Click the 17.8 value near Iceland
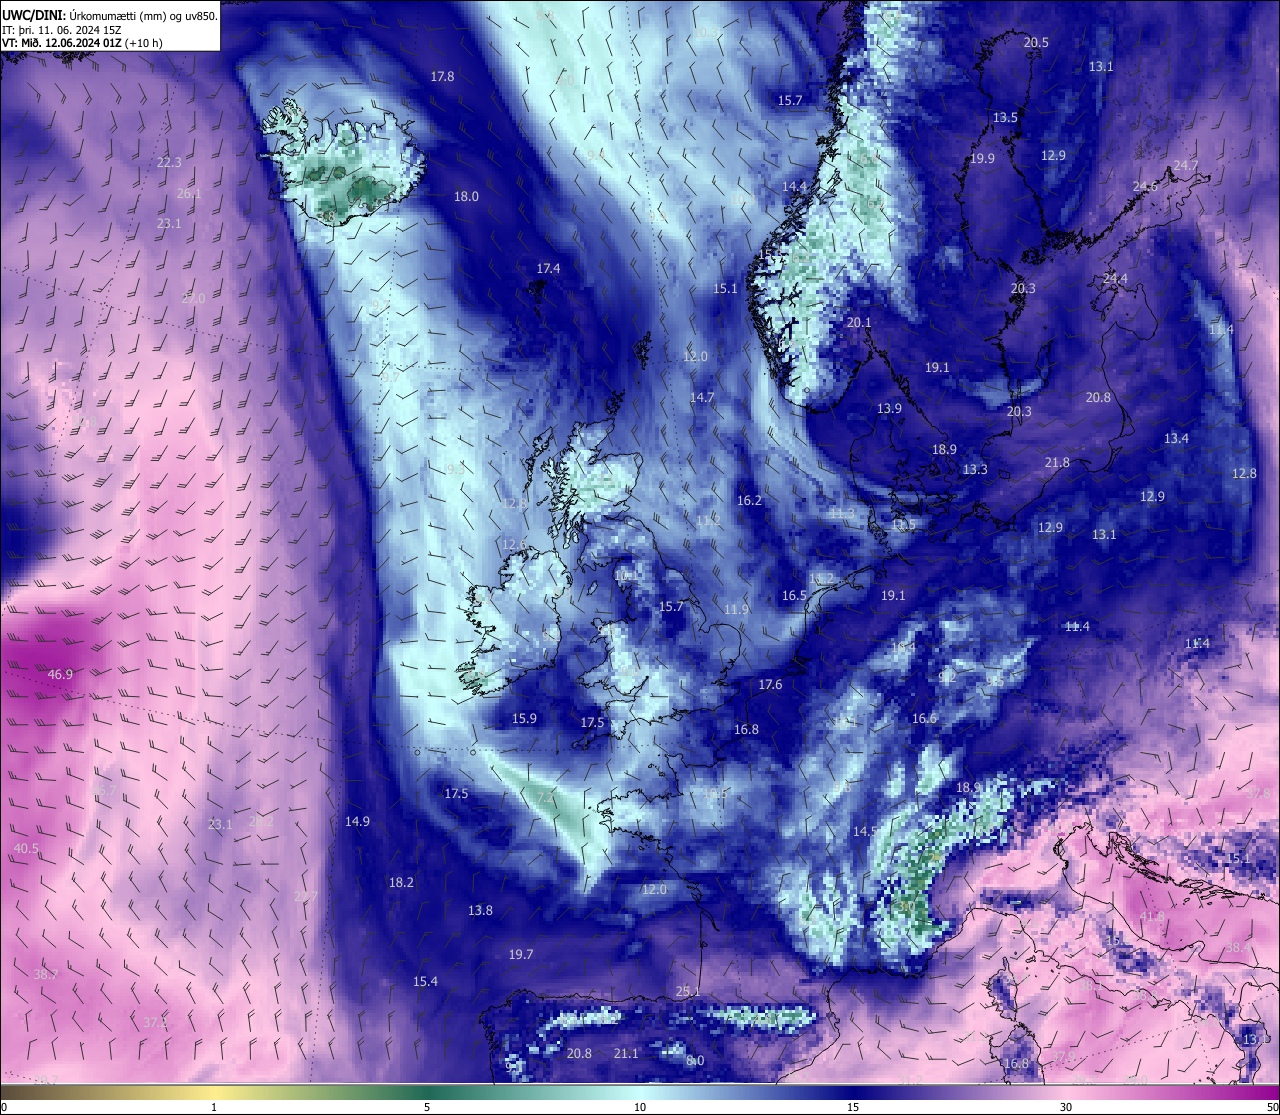This screenshot has height=1115, width=1280. click(x=442, y=77)
